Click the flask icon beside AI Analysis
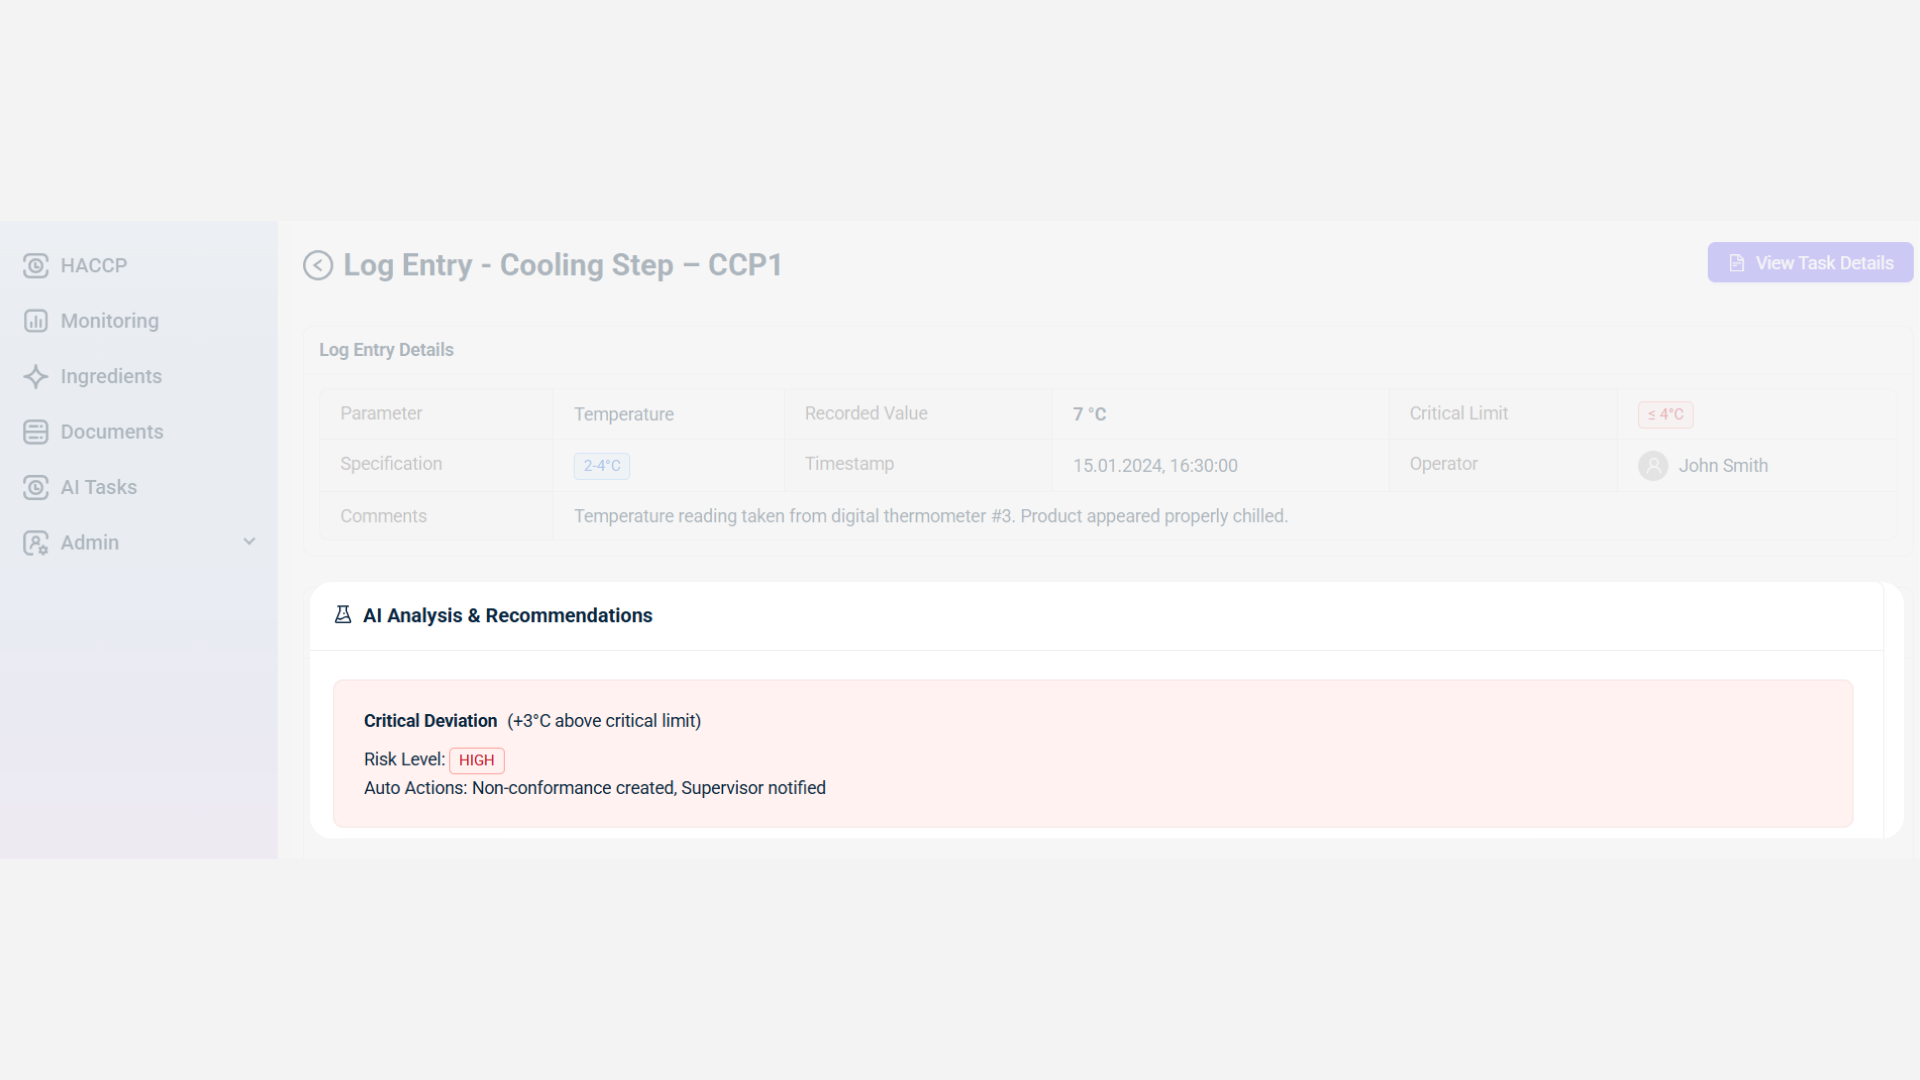1920x1080 pixels. 343,615
